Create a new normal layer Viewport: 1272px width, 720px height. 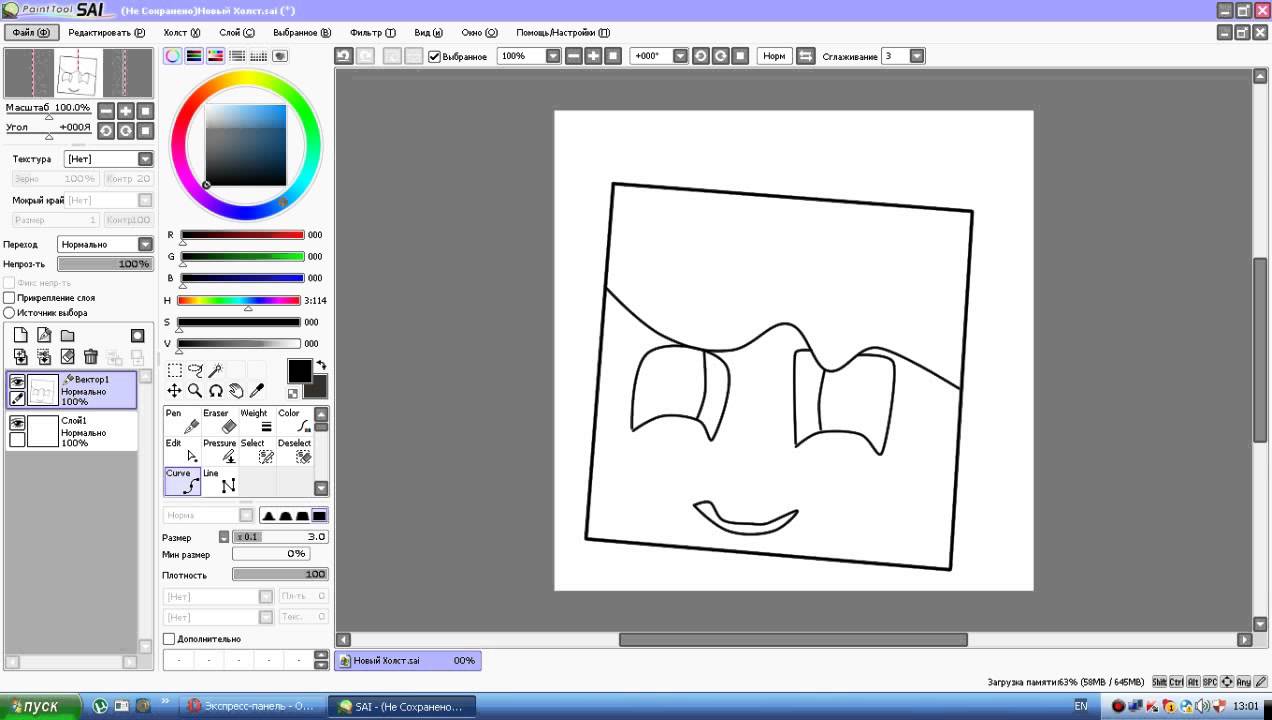(20, 336)
